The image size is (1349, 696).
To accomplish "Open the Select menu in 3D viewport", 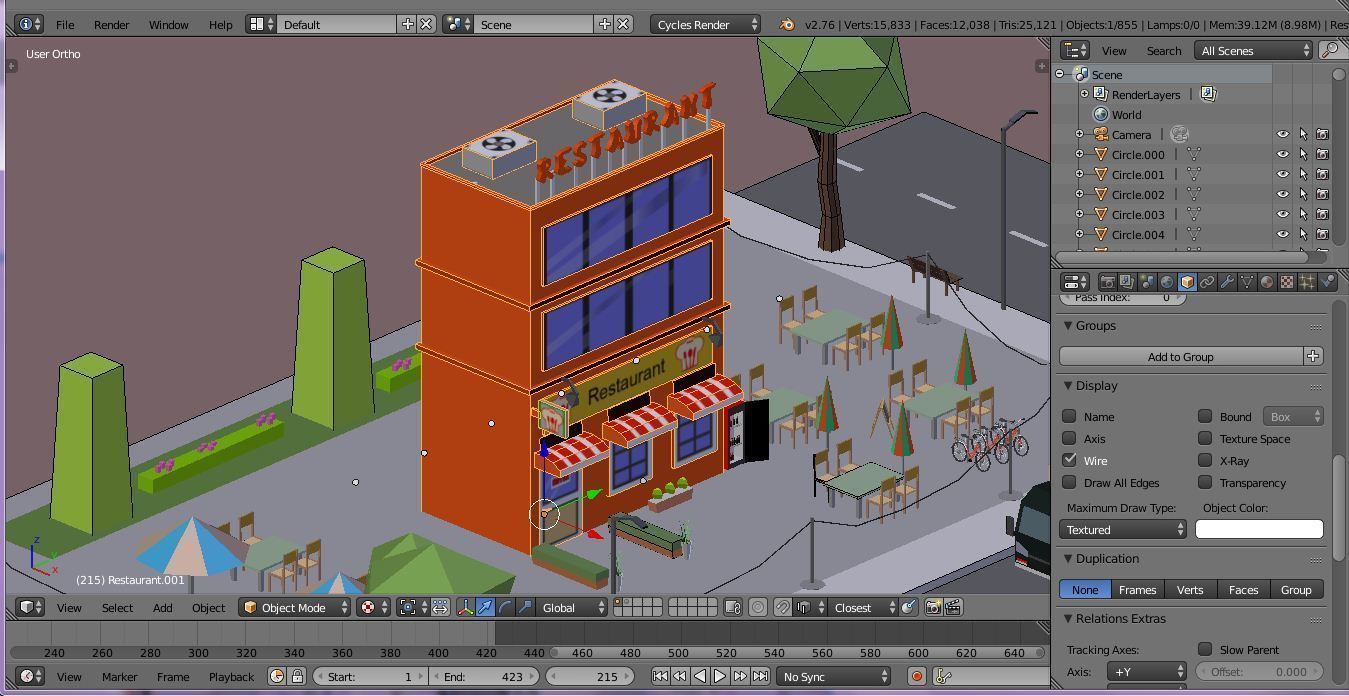I will pyautogui.click(x=117, y=607).
